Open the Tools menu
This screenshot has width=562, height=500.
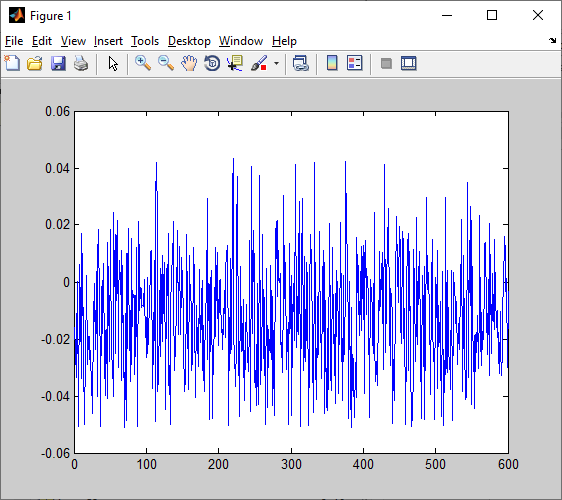click(145, 41)
